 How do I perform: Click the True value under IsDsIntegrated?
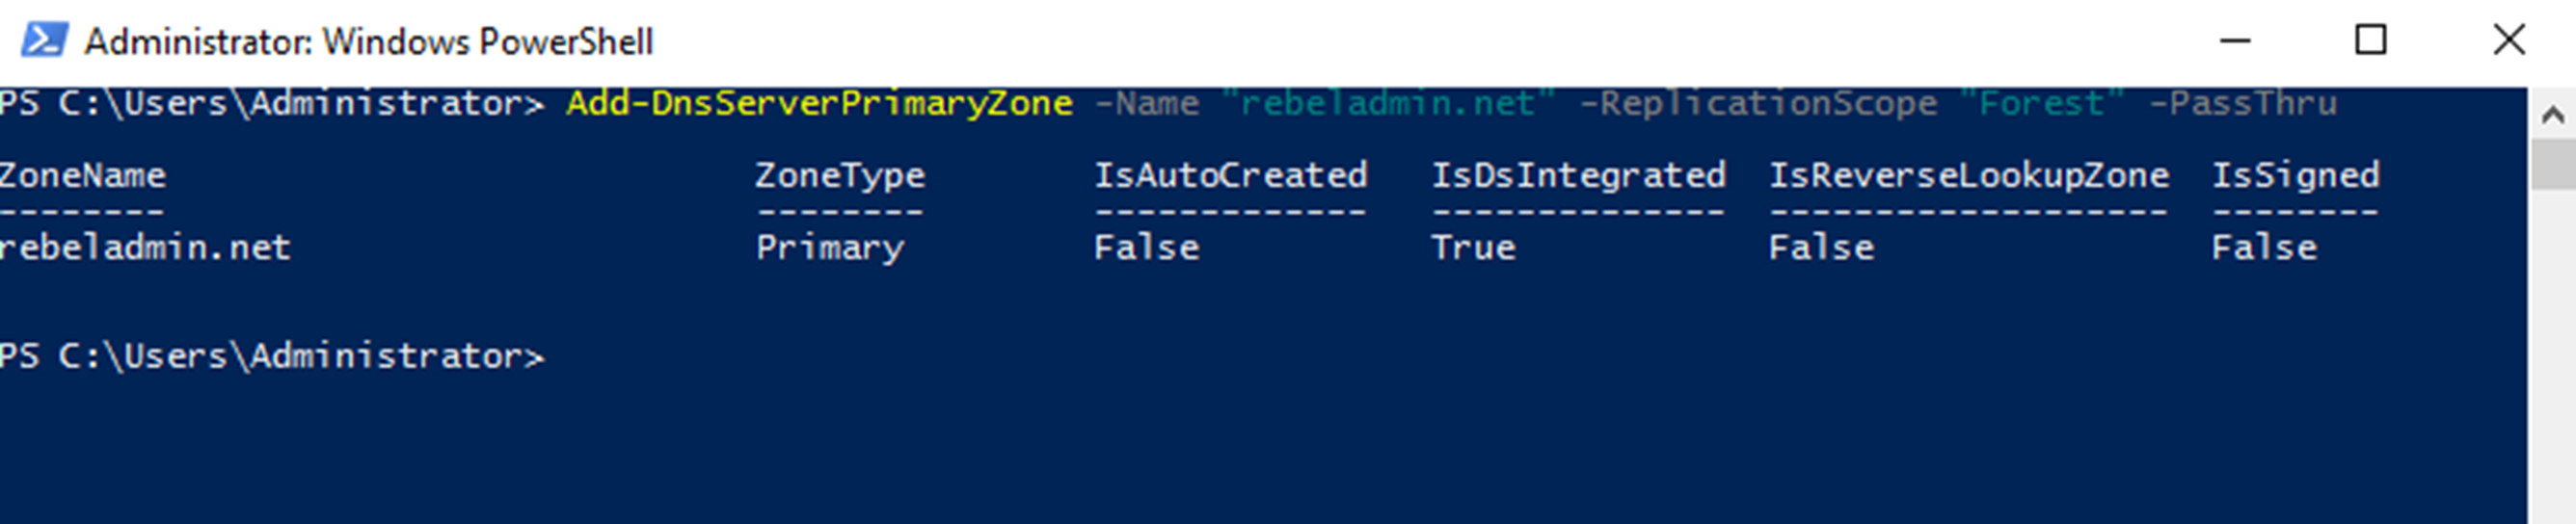pos(1473,248)
